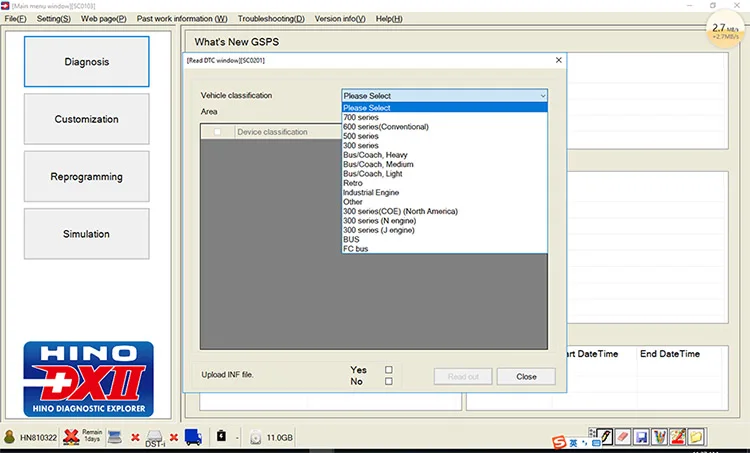750x453 pixels.
Task: Open the yellow folder icon
Action: pos(696,437)
